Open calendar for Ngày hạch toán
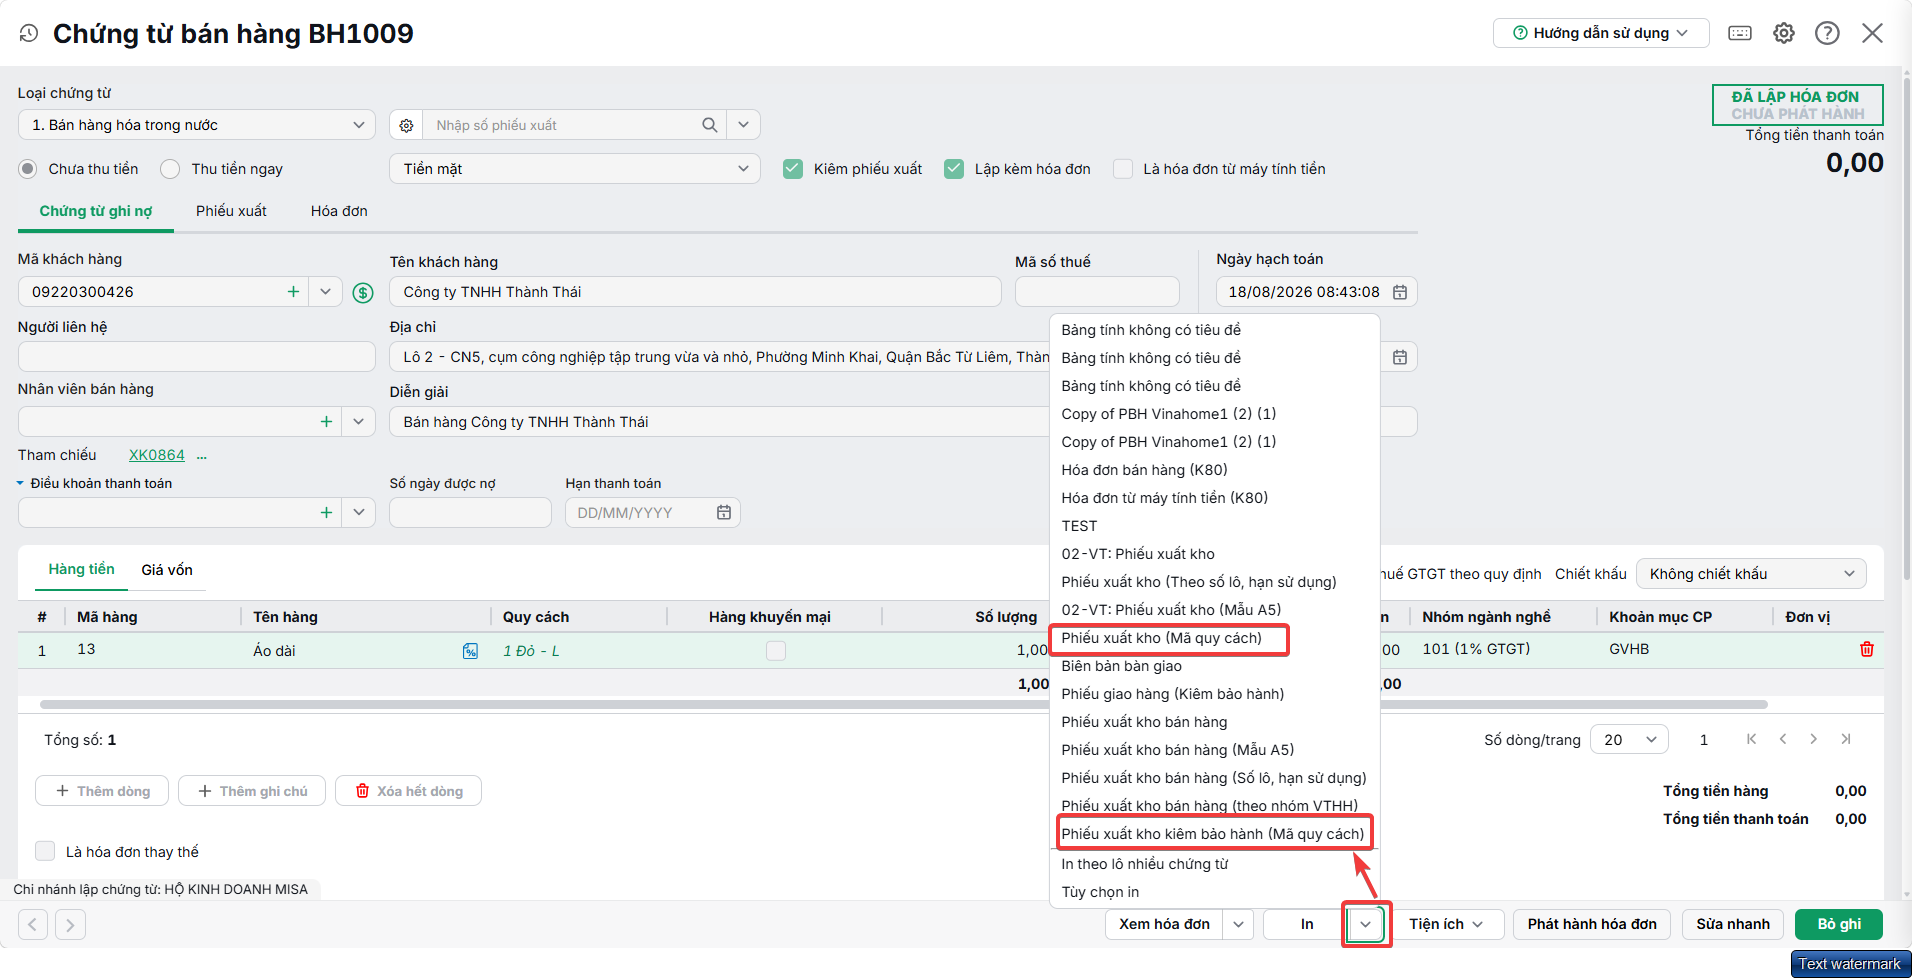This screenshot has width=1912, height=978. [x=1400, y=292]
